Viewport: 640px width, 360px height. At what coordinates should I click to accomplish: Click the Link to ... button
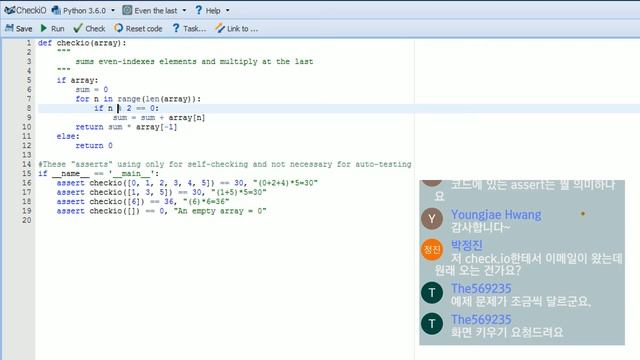tap(237, 29)
